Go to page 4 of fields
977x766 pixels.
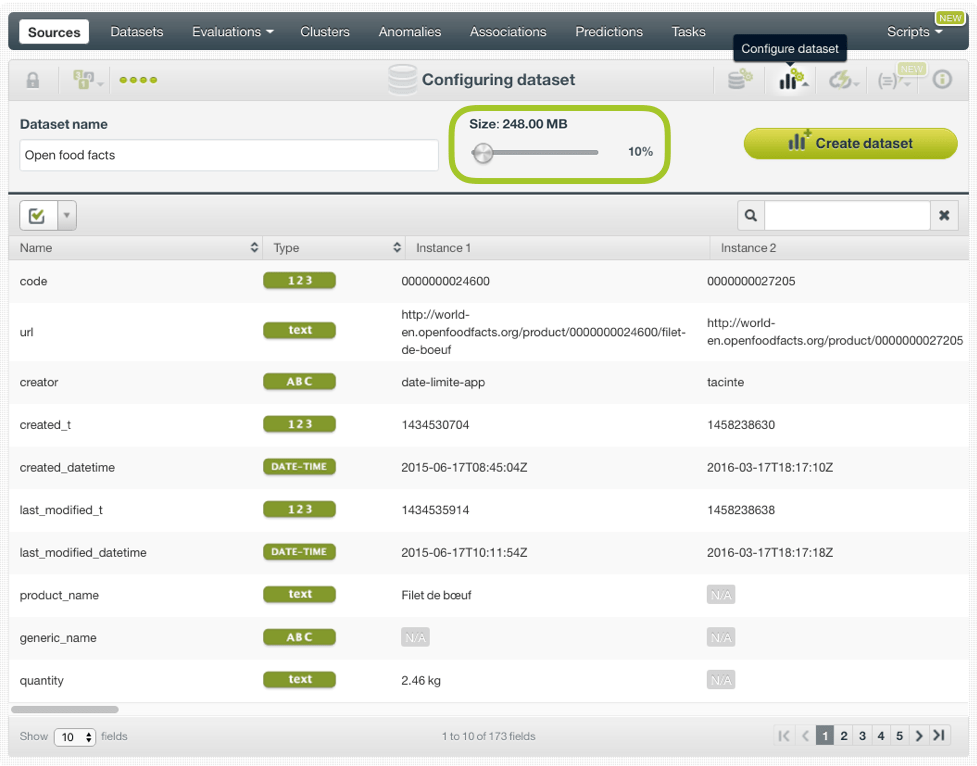pyautogui.click(x=880, y=736)
